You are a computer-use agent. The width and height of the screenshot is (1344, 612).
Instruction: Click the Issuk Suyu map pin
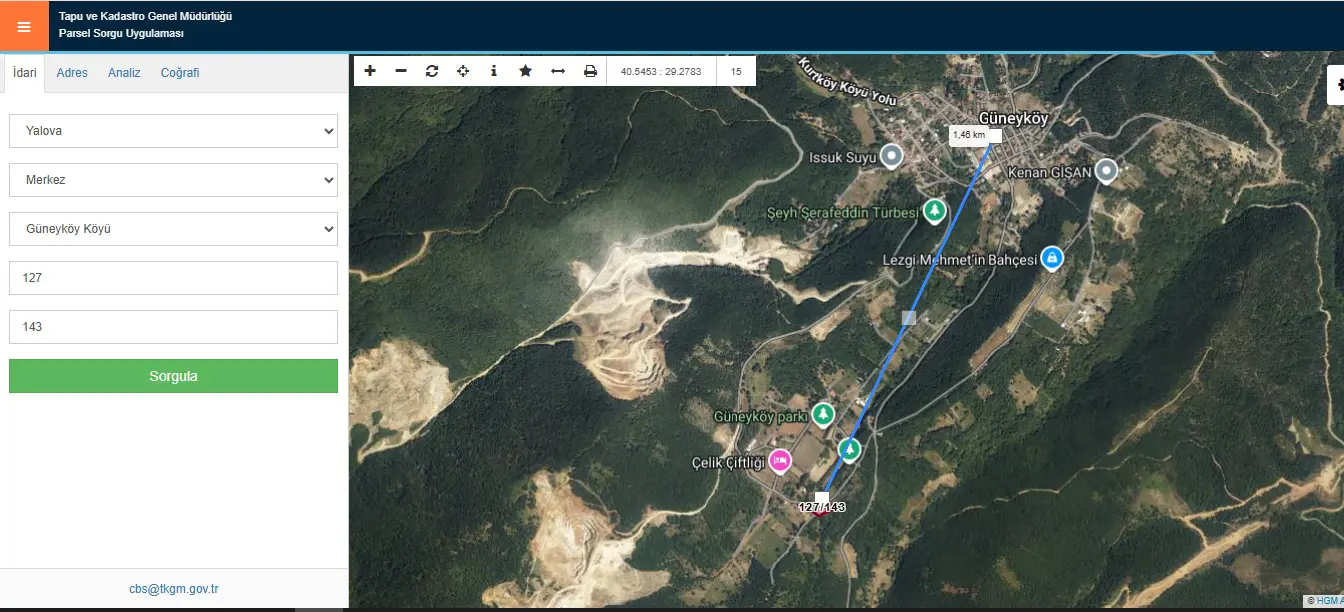[x=890, y=156]
